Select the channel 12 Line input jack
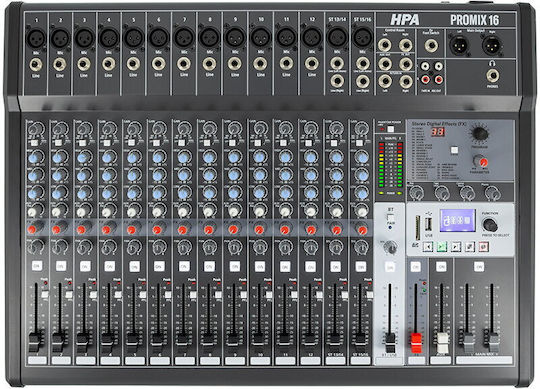Screen dimensions: 540x389 click(x=312, y=64)
